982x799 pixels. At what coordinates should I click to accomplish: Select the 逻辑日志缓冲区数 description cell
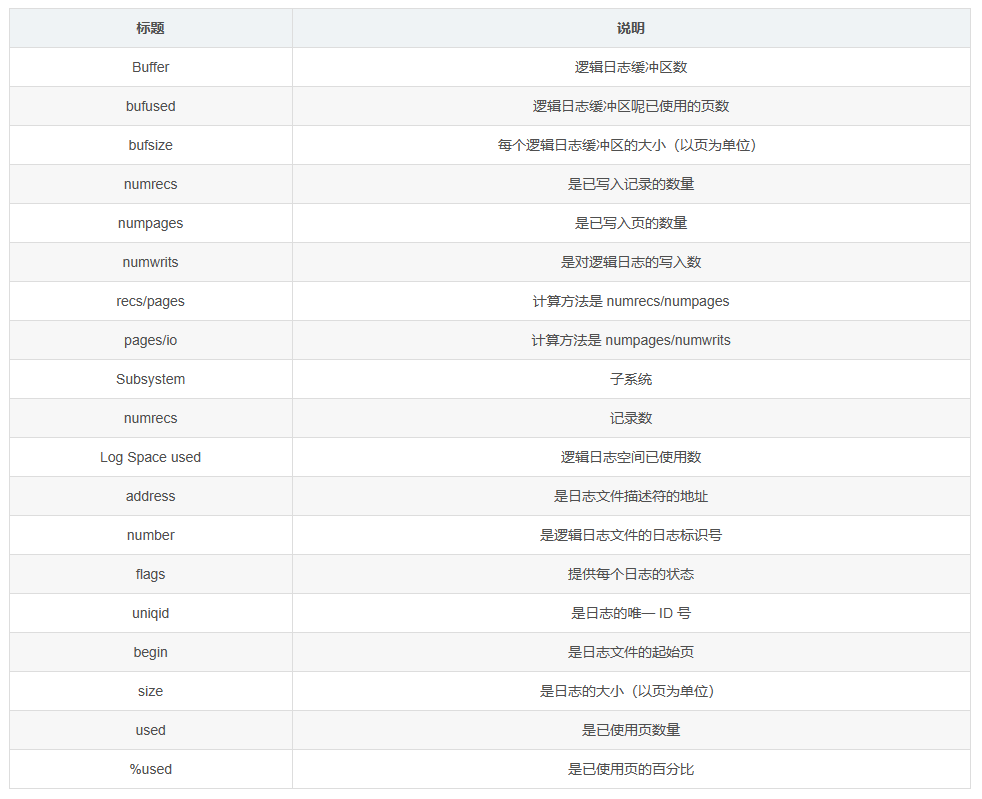[x=631, y=67]
